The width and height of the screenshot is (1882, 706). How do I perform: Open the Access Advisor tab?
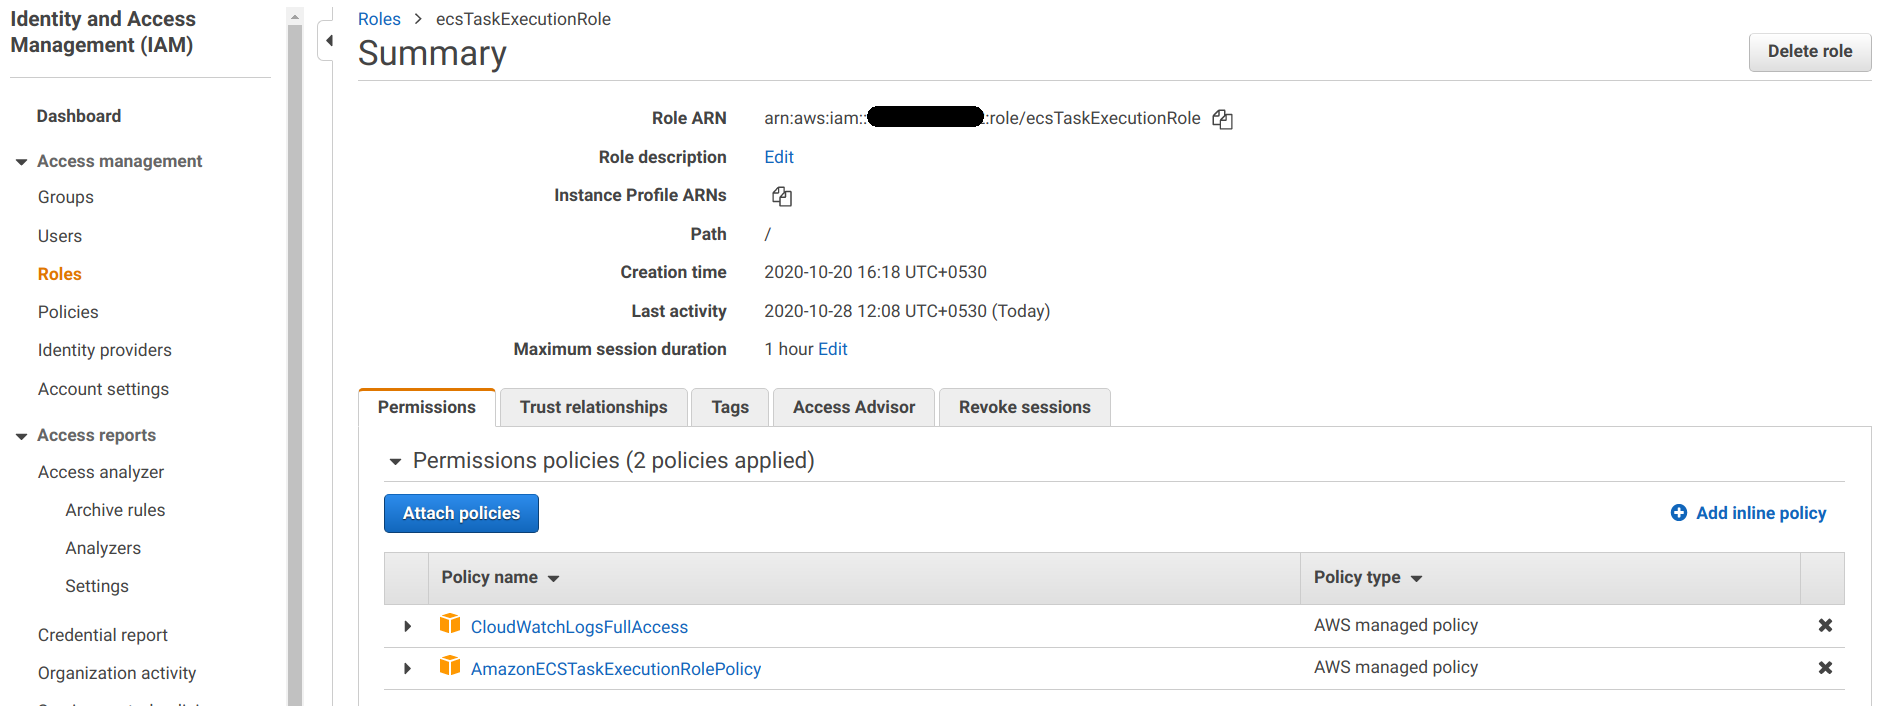(853, 407)
